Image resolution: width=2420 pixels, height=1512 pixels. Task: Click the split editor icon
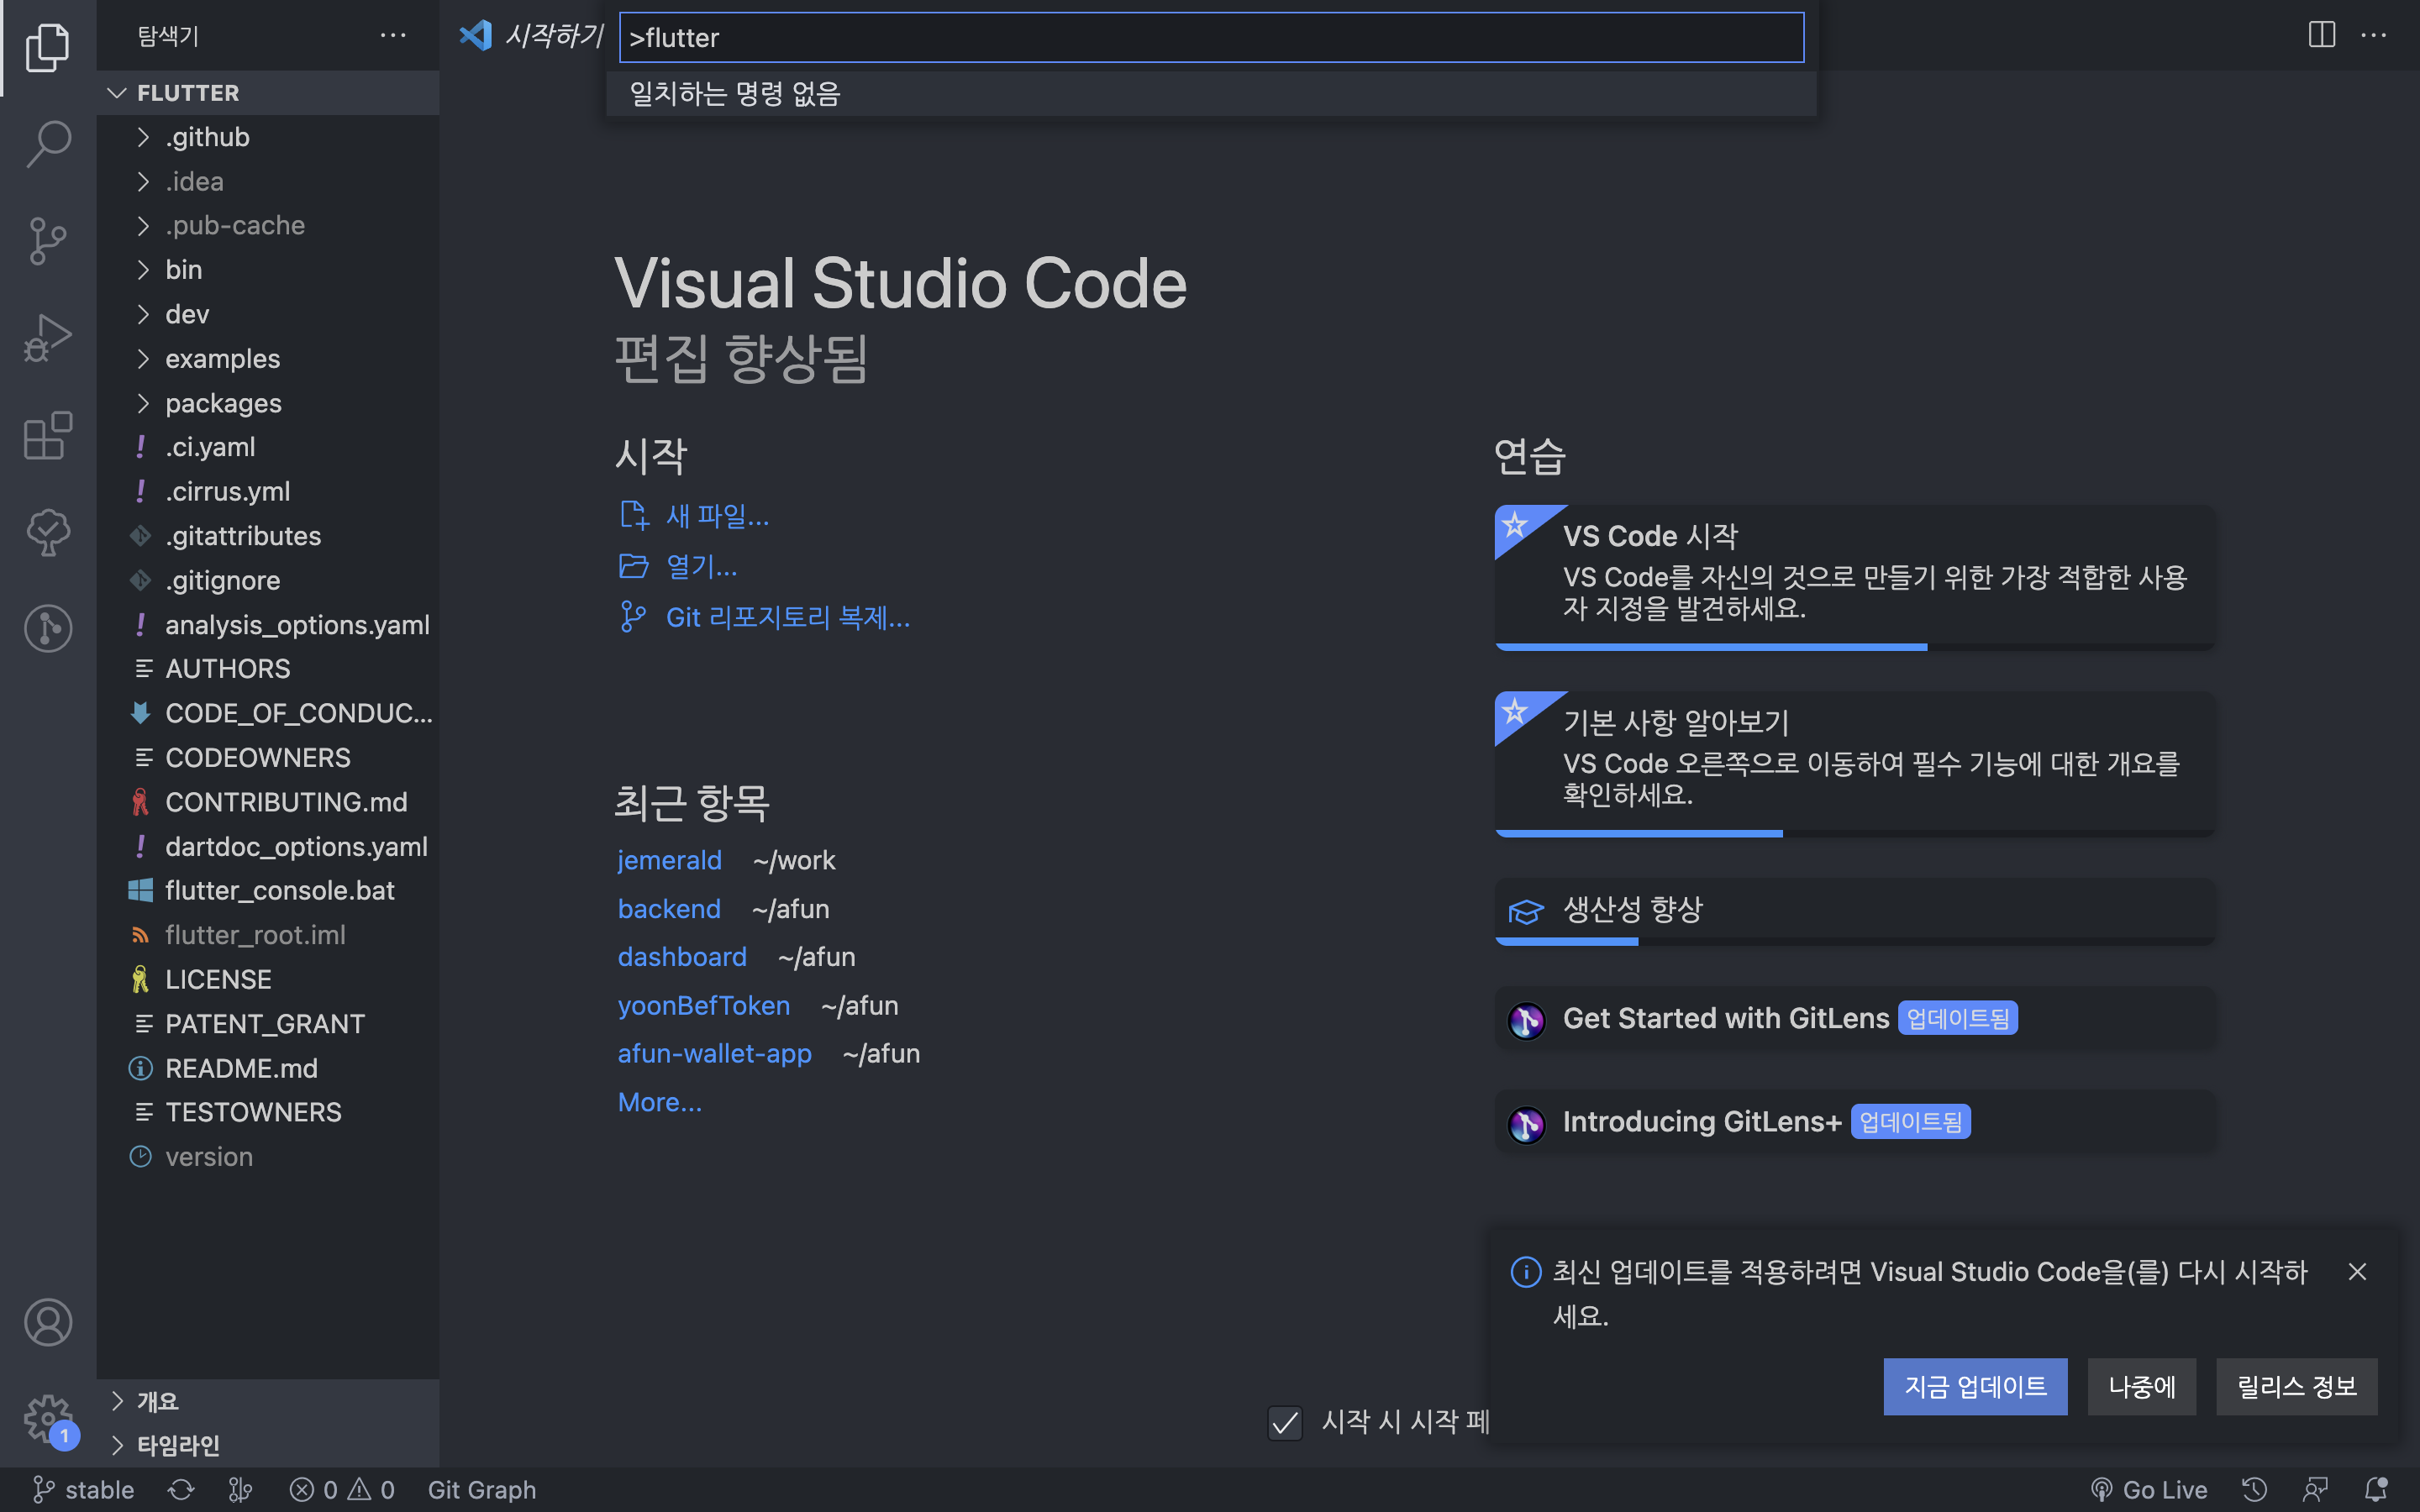coord(2321,35)
